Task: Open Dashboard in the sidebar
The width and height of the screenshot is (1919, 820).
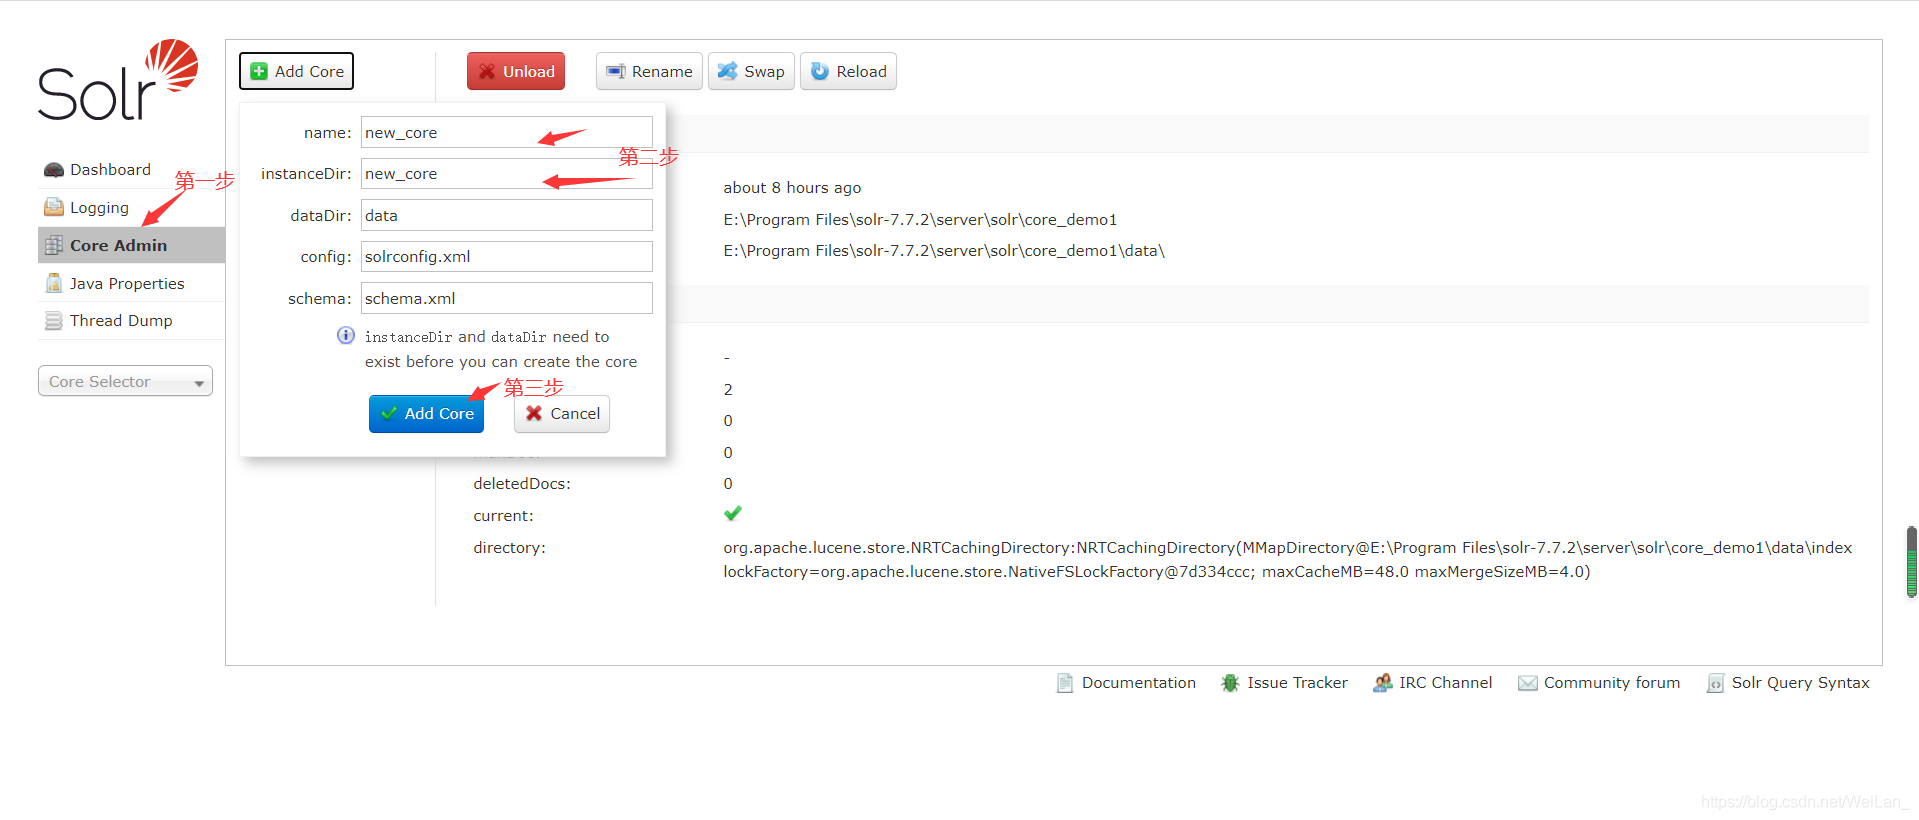Action: click(x=131, y=170)
